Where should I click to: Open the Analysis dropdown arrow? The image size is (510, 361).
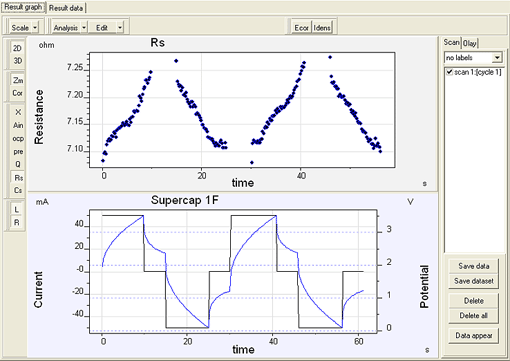pyautogui.click(x=84, y=28)
